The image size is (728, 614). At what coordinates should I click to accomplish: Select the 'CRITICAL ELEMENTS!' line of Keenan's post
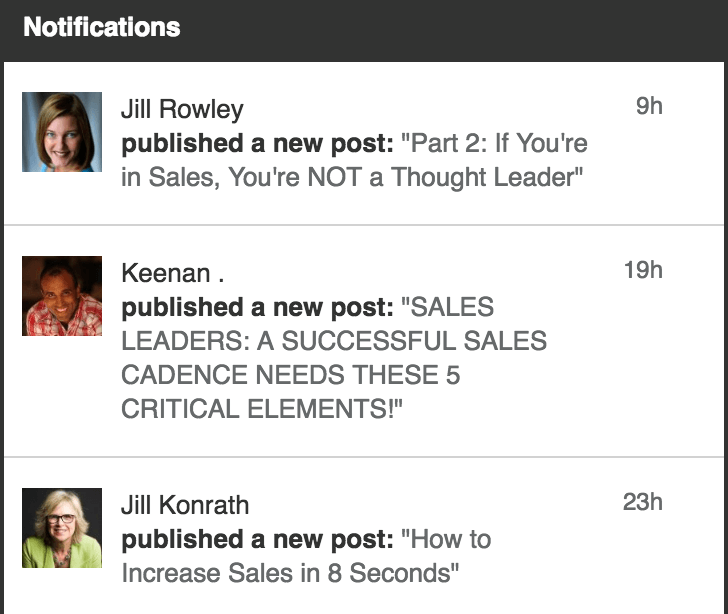point(262,409)
